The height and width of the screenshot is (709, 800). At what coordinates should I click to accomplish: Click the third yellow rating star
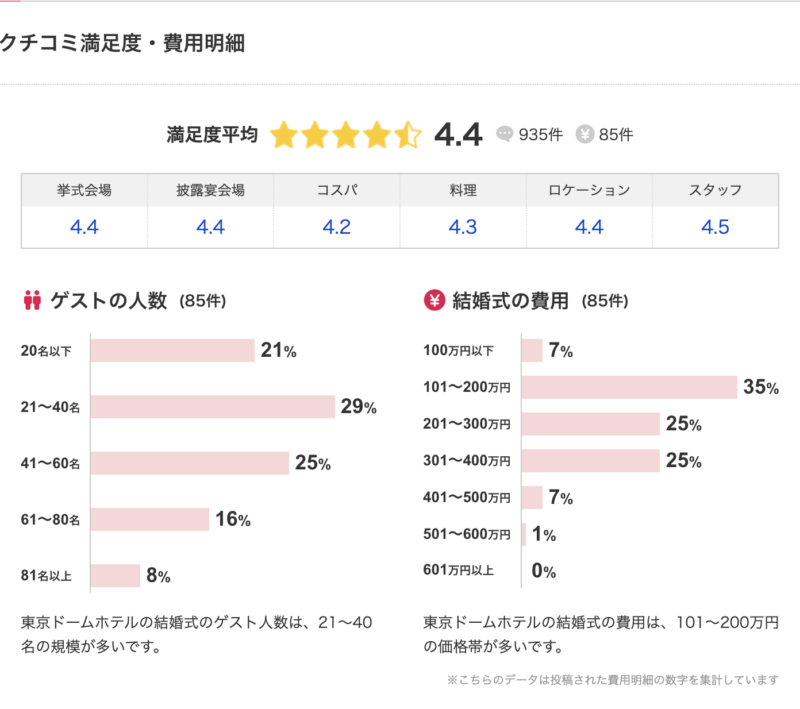point(346,135)
